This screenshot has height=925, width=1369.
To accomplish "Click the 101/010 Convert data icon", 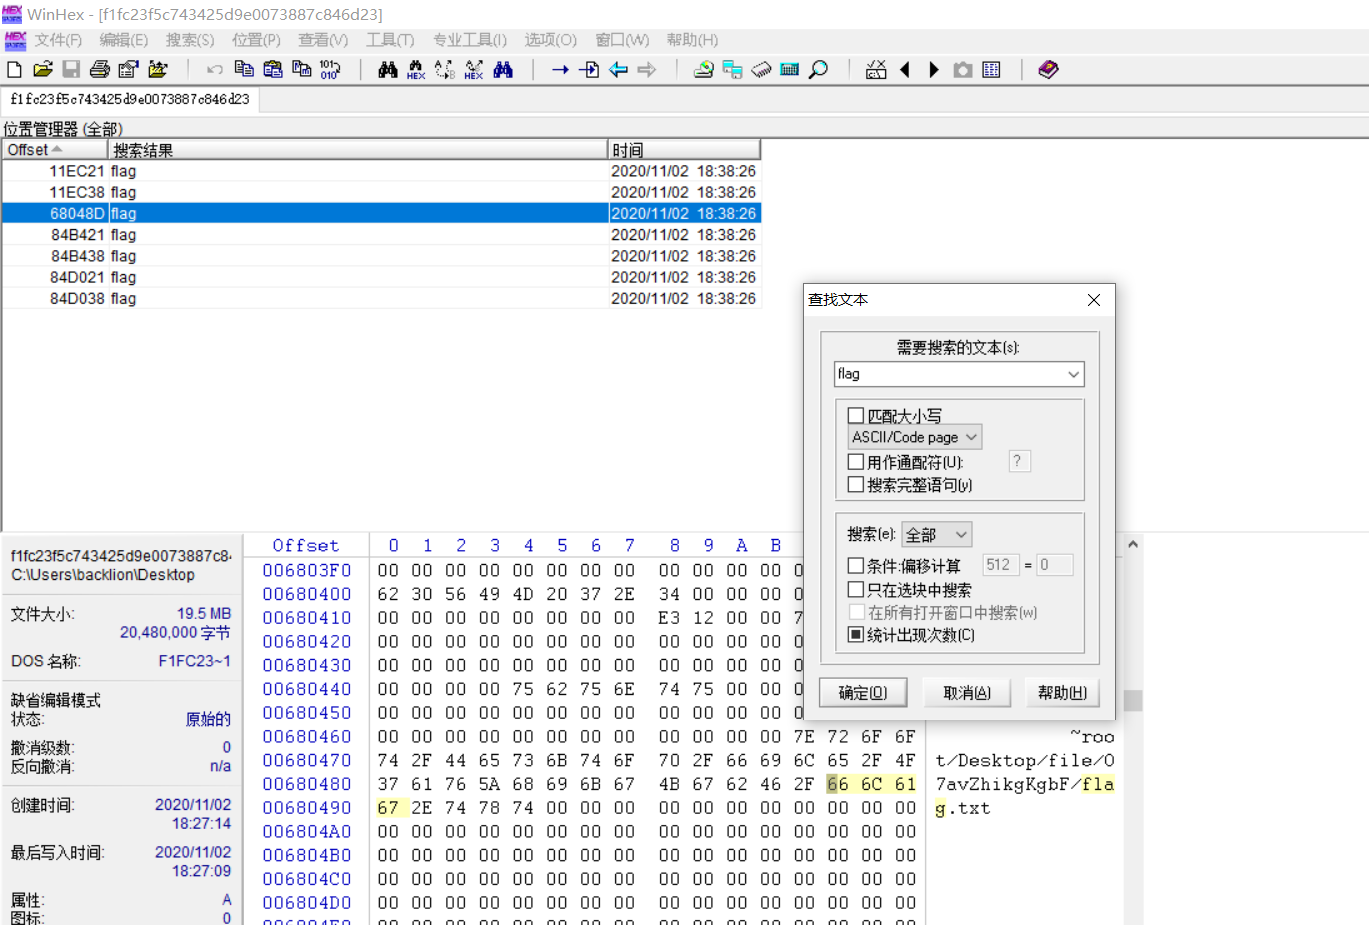I will (330, 69).
